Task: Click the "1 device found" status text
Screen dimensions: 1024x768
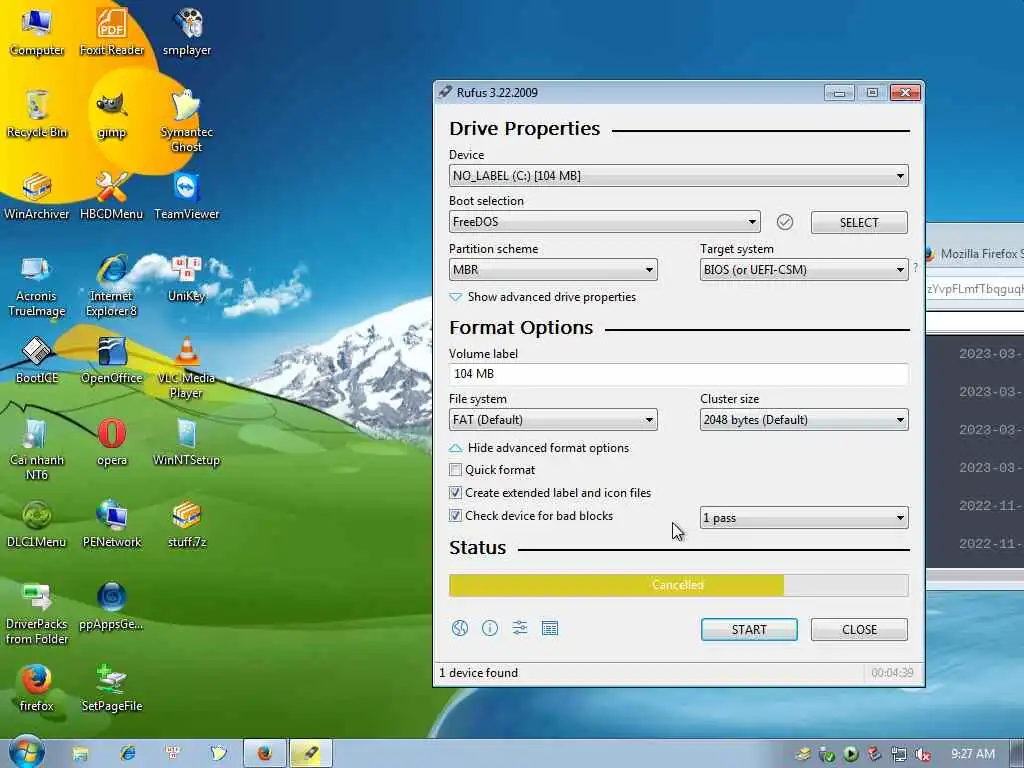Action: [478, 673]
